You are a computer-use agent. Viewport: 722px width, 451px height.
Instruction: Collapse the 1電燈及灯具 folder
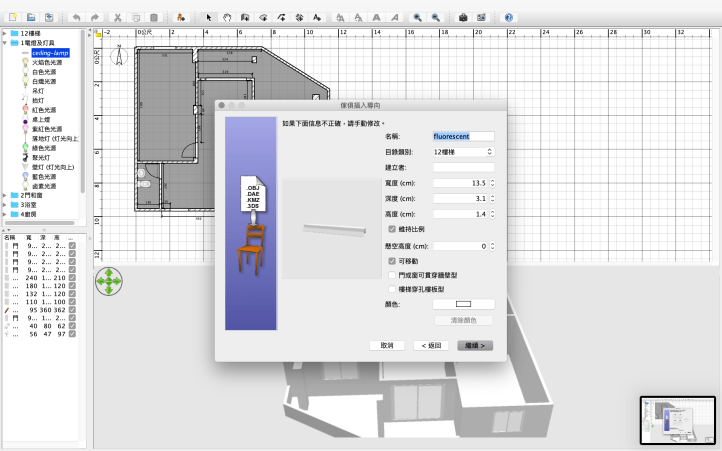[4, 43]
